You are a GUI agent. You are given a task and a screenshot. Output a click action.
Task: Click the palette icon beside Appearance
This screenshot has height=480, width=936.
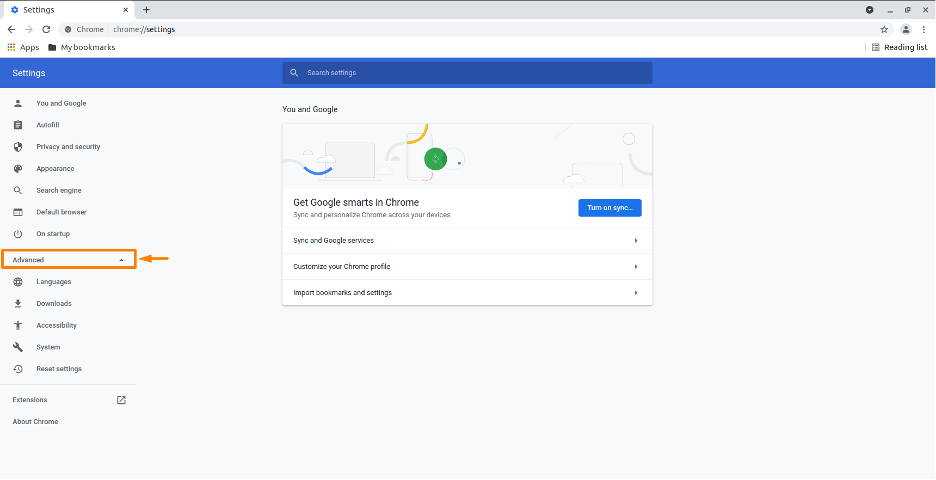(x=18, y=169)
